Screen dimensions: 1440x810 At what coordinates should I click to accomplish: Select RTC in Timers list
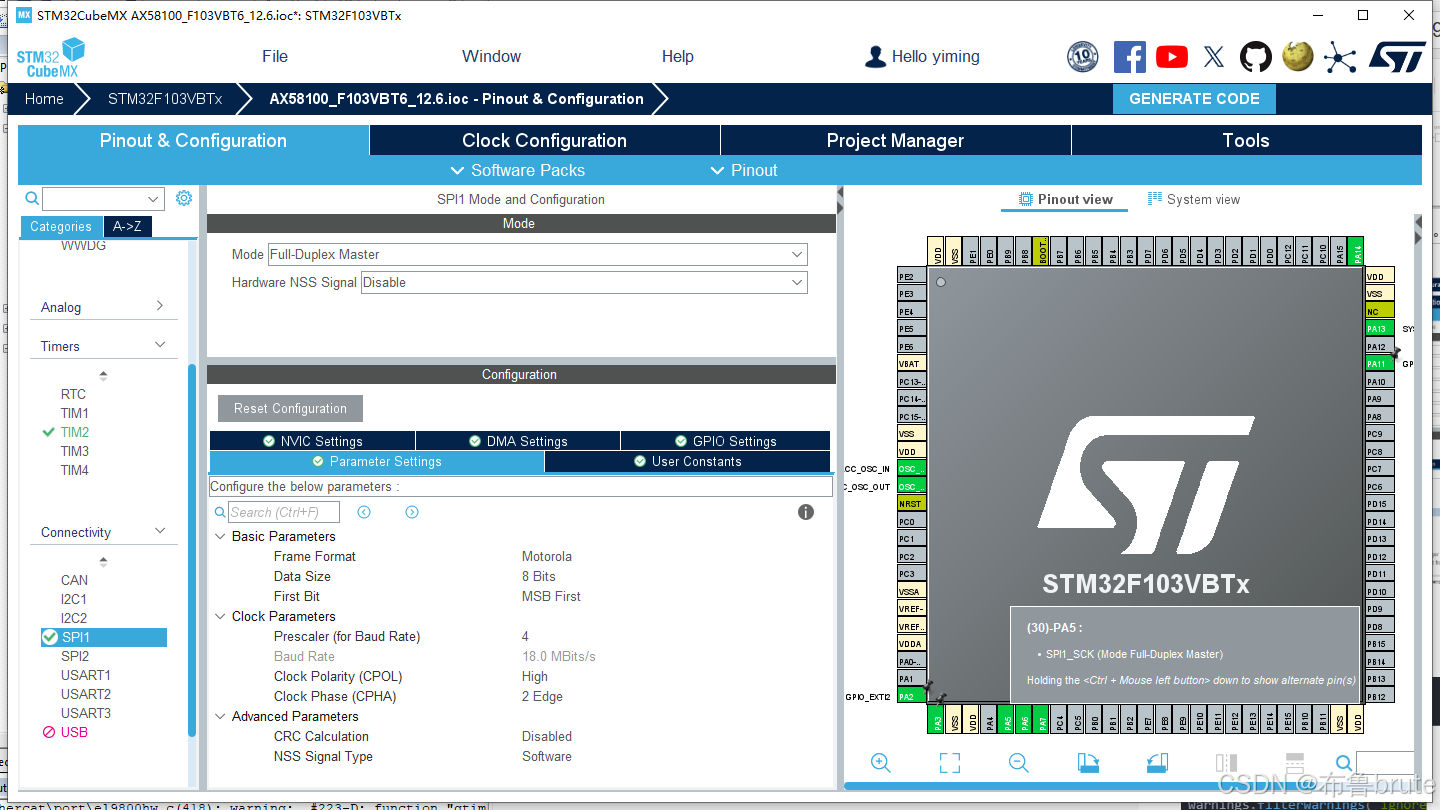73,394
